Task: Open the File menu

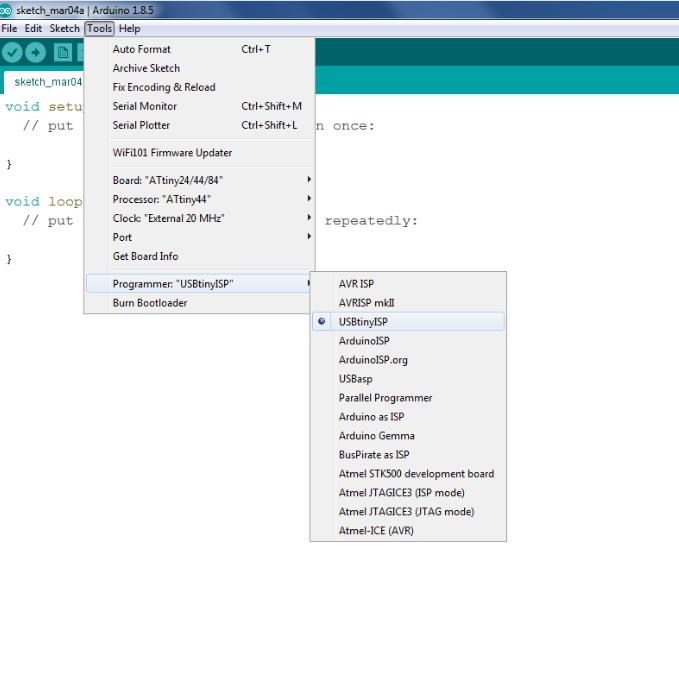Action: [9, 29]
